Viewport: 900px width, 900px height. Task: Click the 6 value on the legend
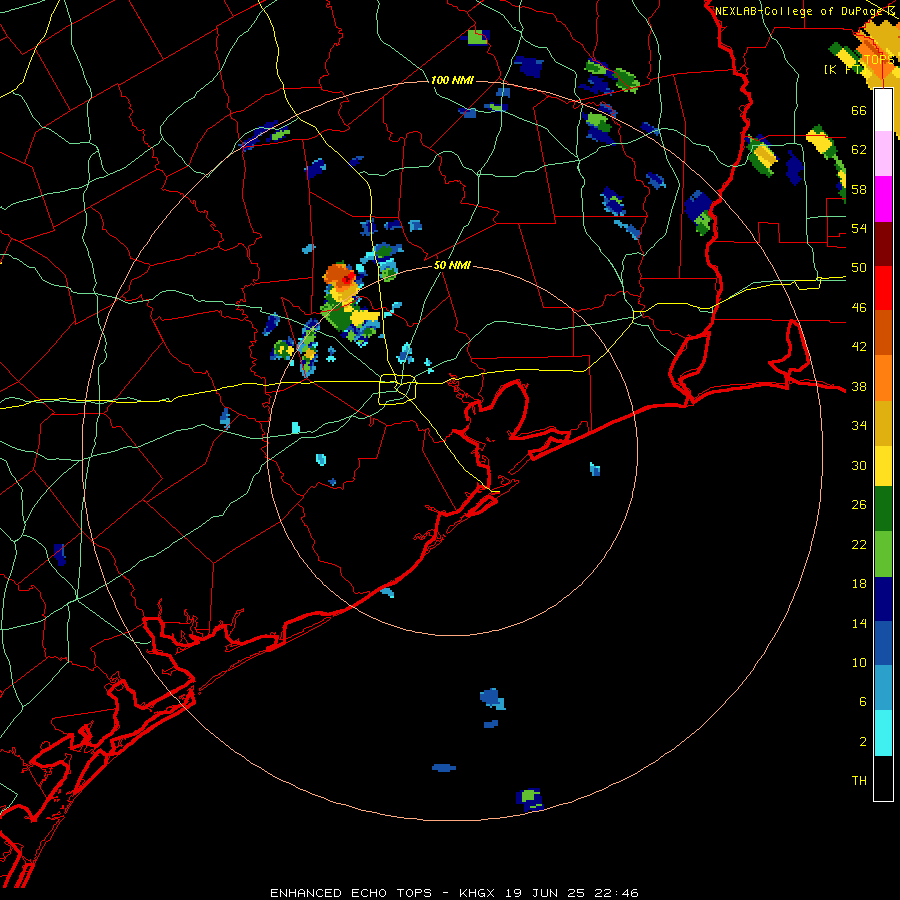click(862, 702)
